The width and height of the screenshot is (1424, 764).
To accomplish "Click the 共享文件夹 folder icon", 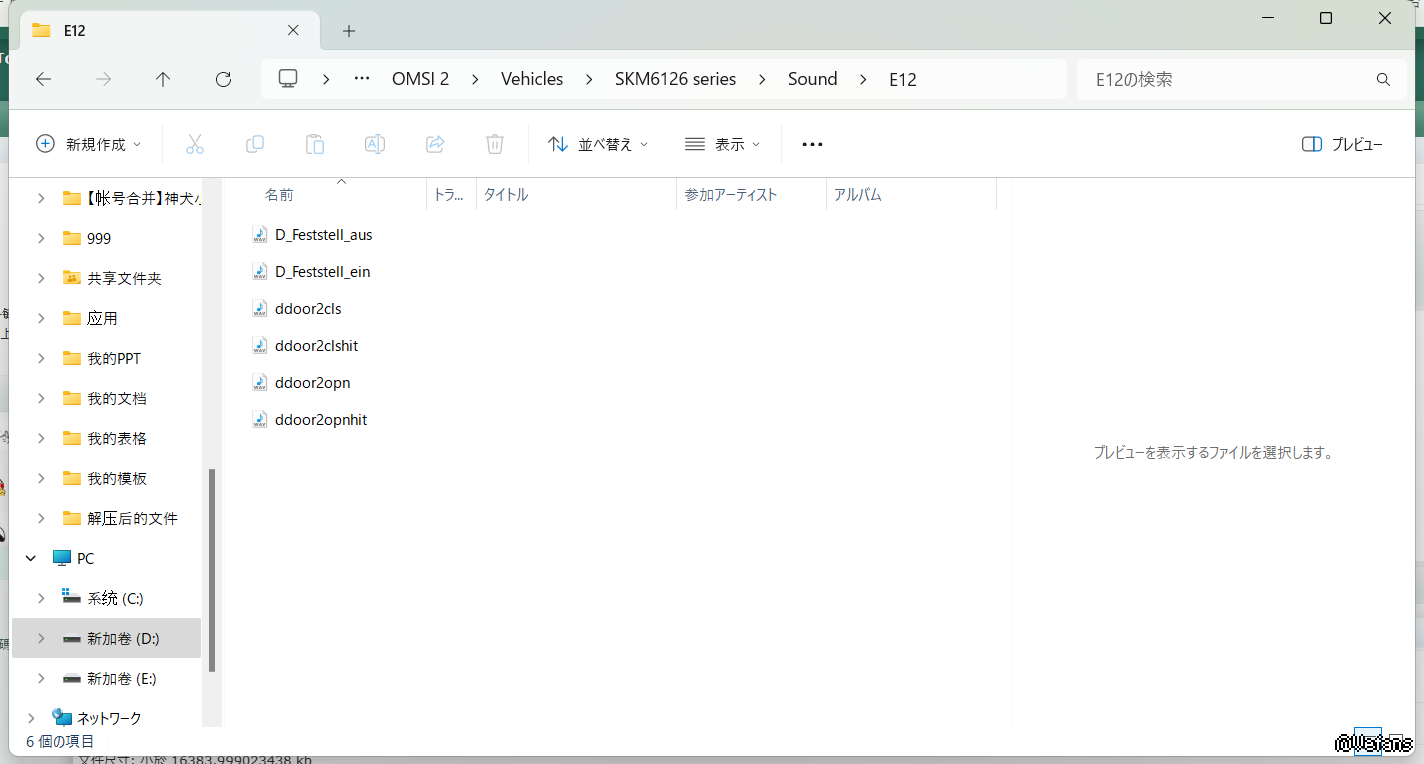I will pos(71,278).
